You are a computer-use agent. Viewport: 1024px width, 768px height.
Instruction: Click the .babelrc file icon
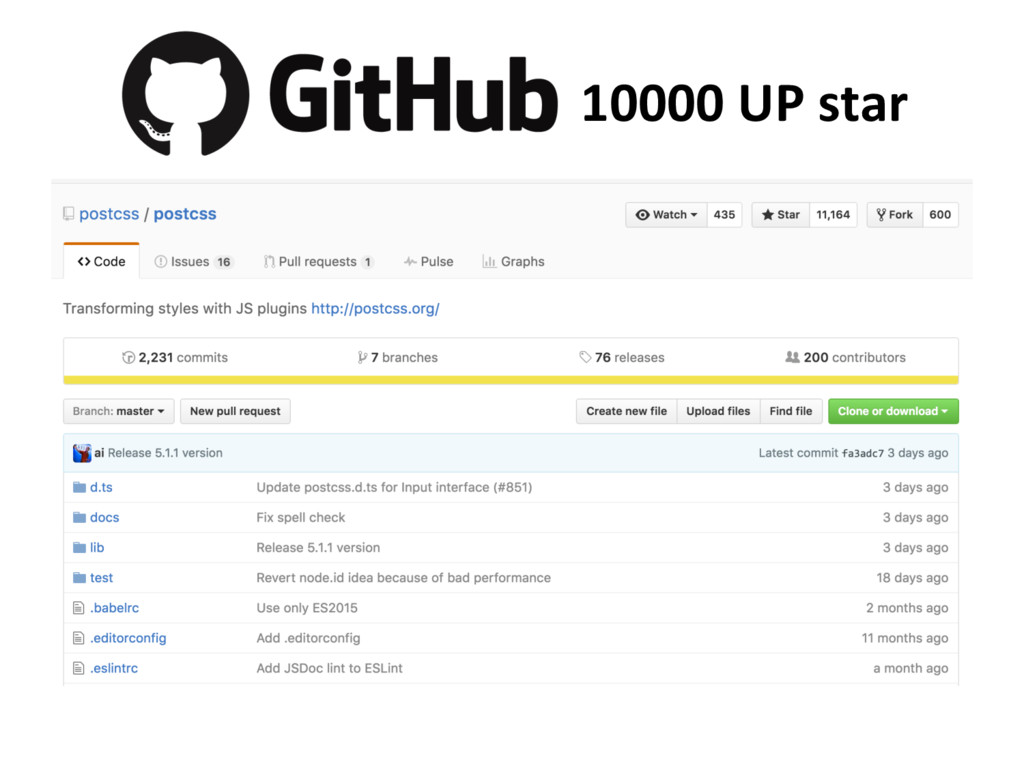tap(78, 608)
